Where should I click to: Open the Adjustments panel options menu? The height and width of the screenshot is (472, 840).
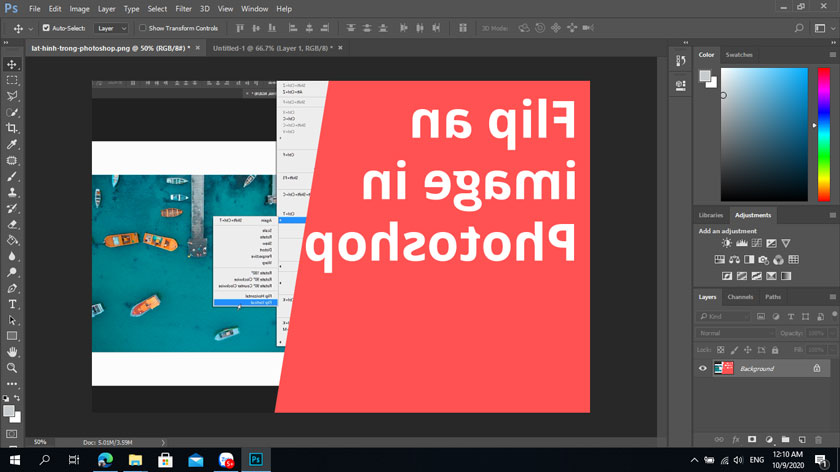[x=832, y=215]
